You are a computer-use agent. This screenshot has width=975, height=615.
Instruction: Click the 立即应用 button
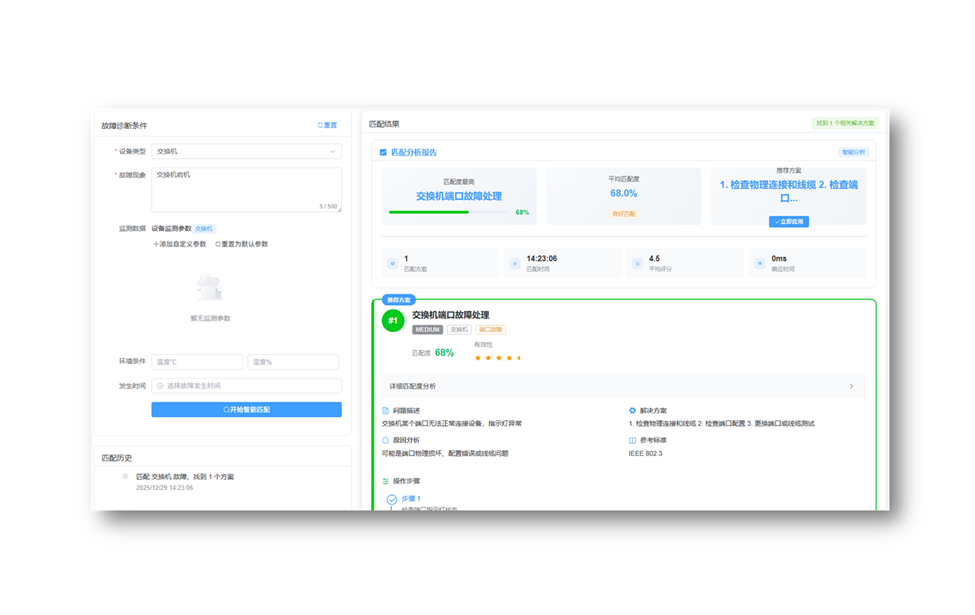[x=789, y=221]
